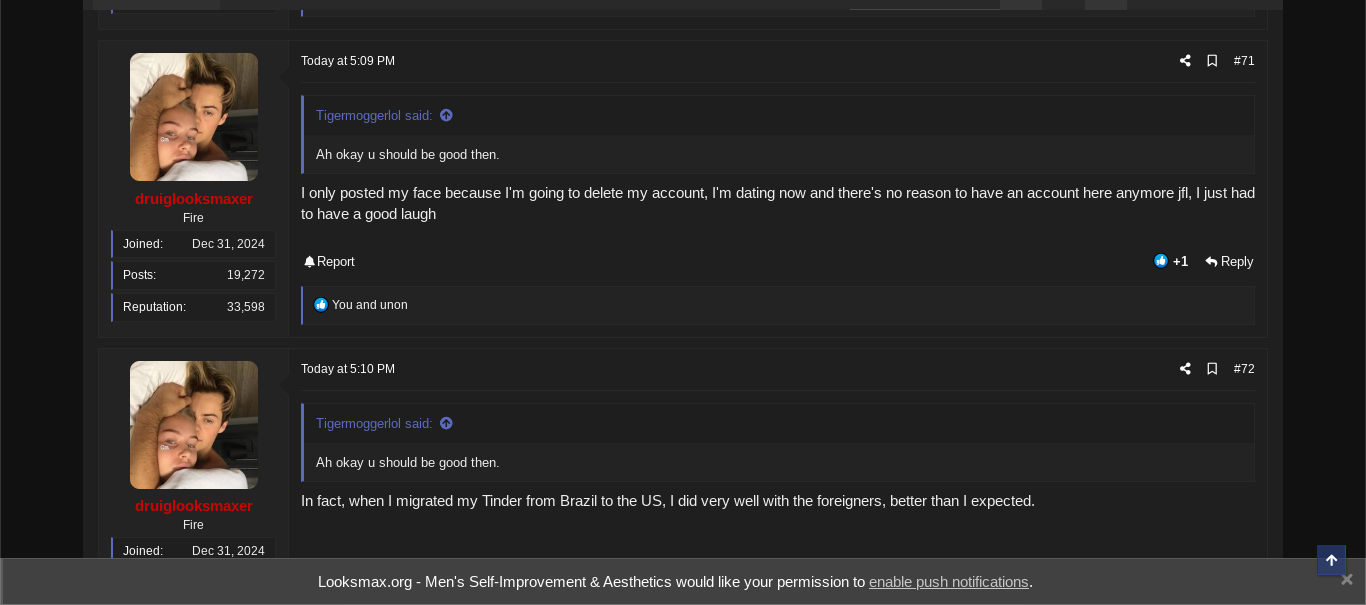Reply to post #71
The height and width of the screenshot is (605, 1366).
click(x=1229, y=262)
